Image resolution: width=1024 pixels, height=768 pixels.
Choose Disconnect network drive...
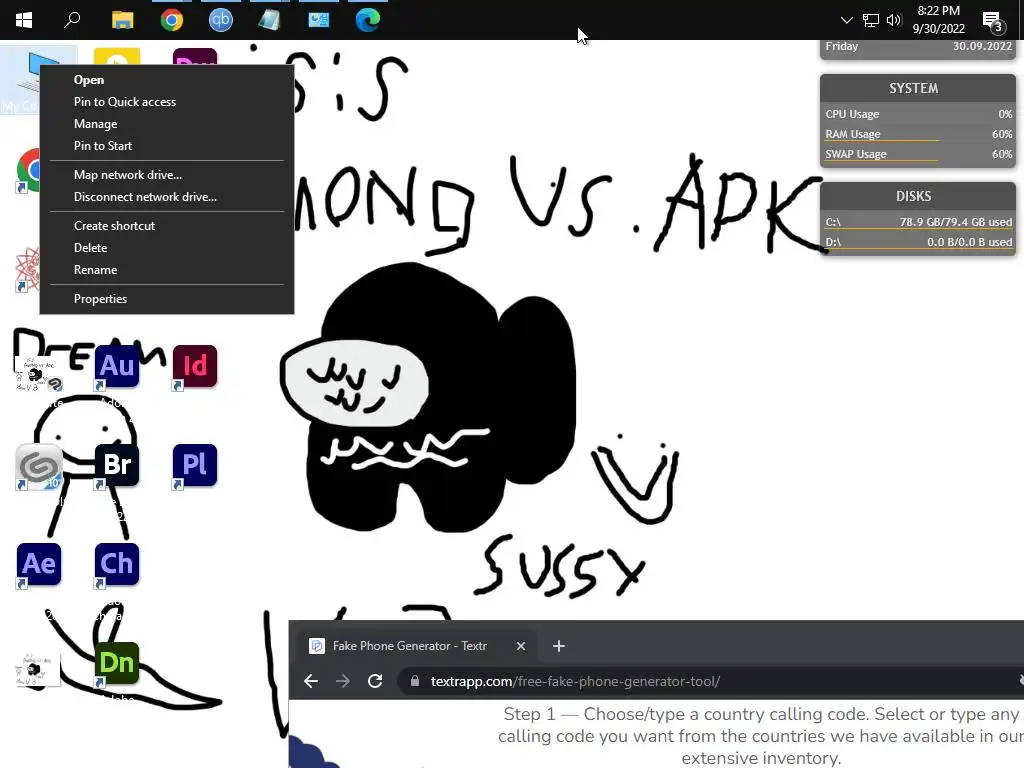point(167,197)
